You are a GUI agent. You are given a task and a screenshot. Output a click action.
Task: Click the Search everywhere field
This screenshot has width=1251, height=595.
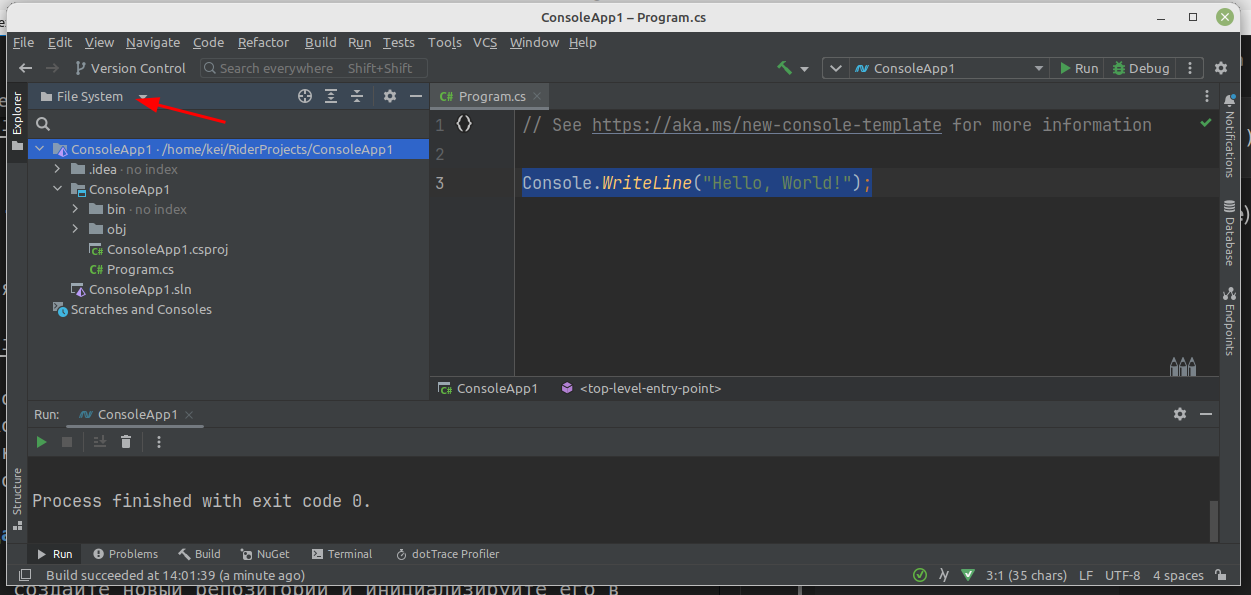[x=314, y=68]
